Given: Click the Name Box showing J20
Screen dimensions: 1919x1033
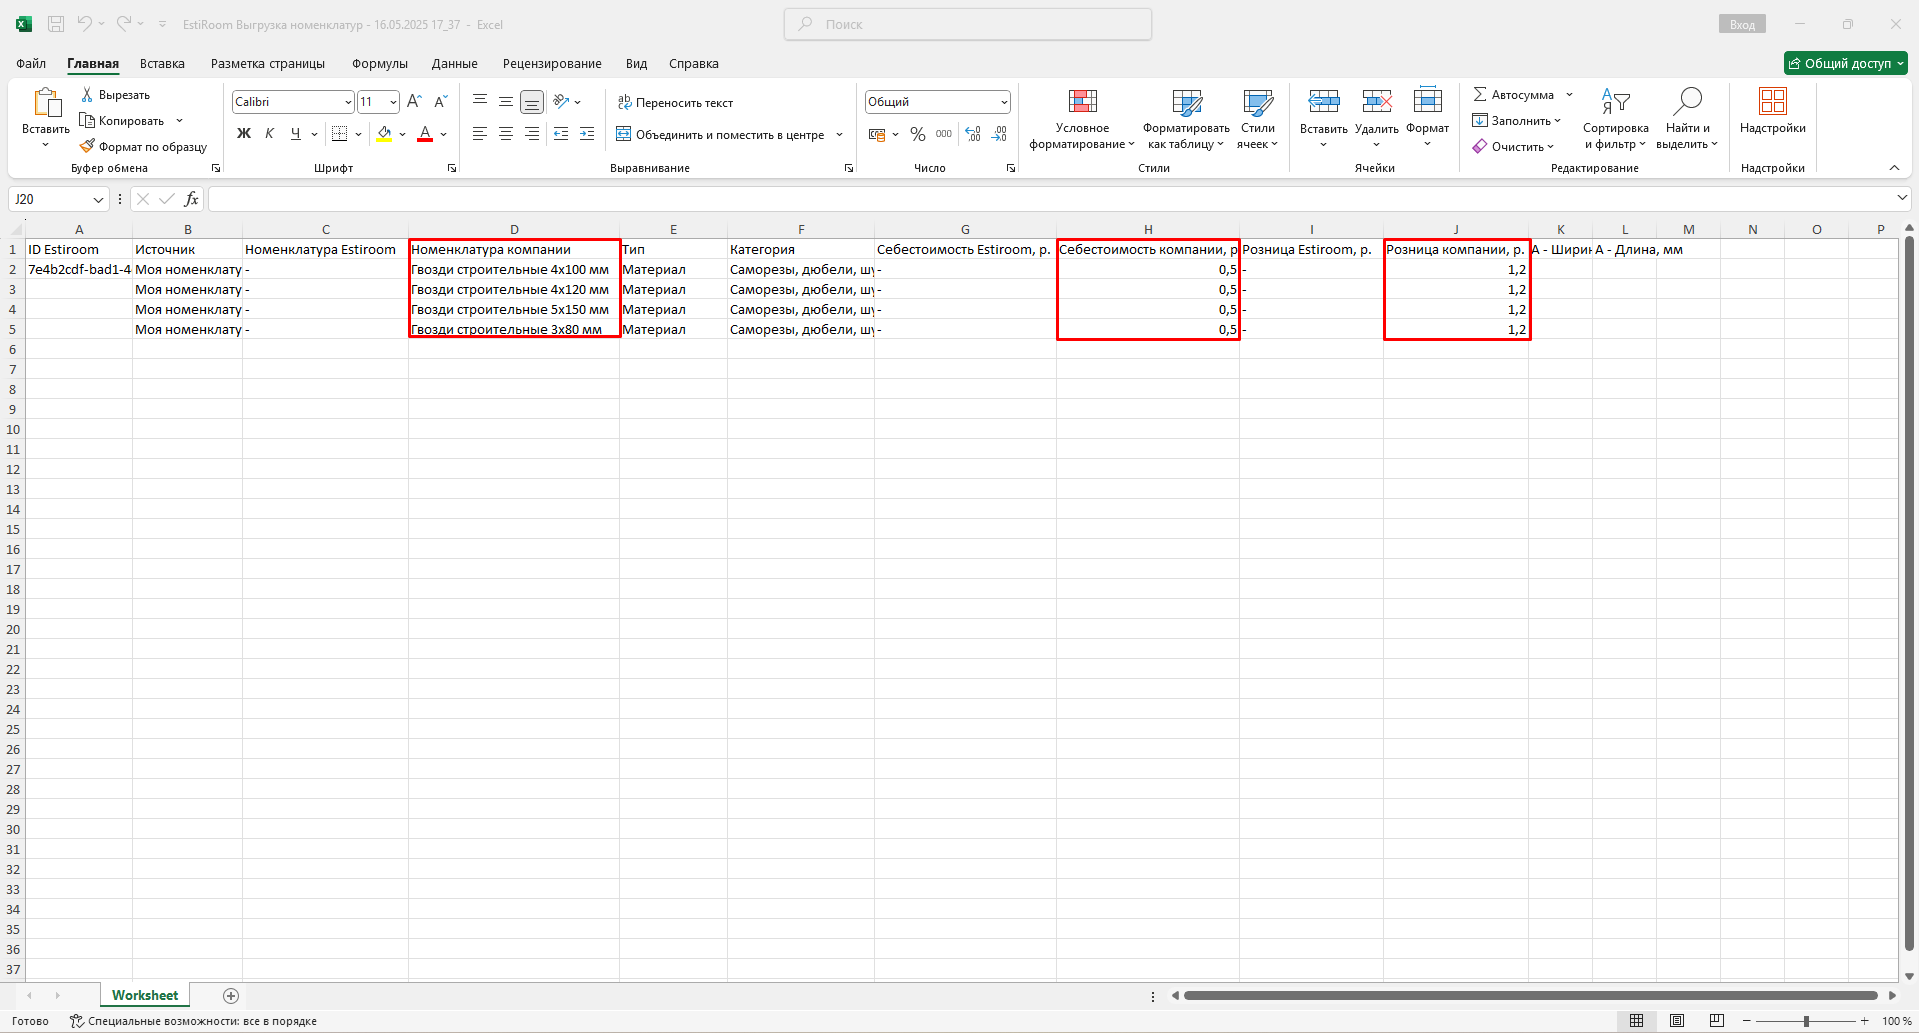Looking at the screenshot, I should point(50,199).
